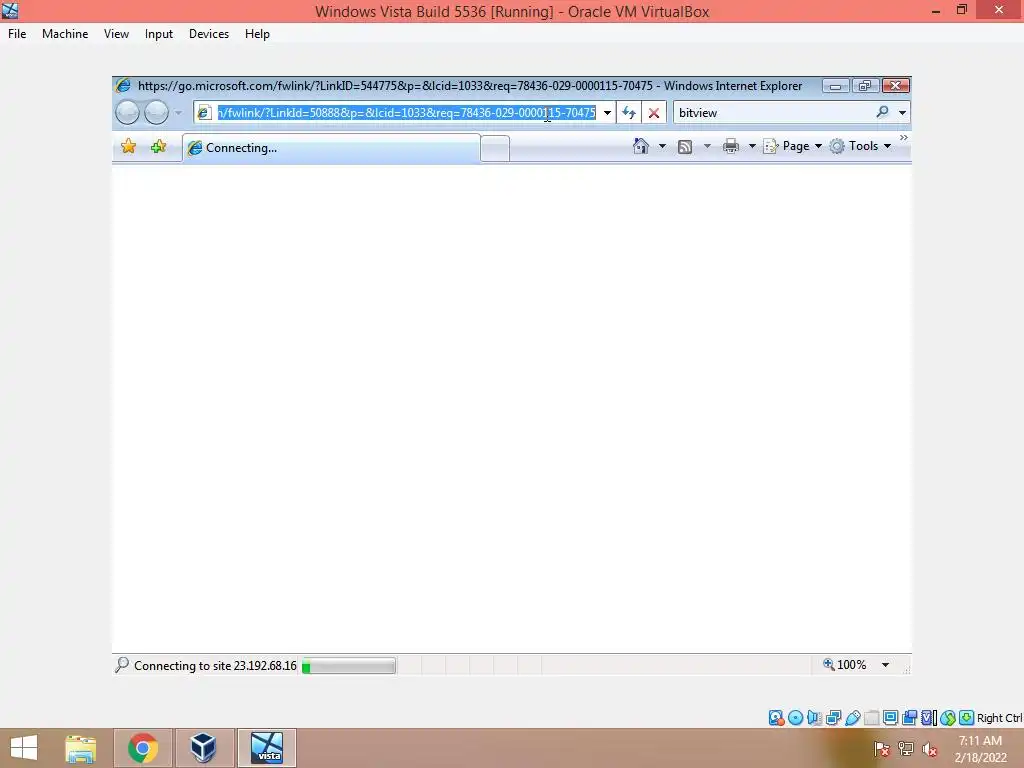Screen dimensions: 1024x768
Task: Open the Favorites Center star
Action: (x=129, y=146)
